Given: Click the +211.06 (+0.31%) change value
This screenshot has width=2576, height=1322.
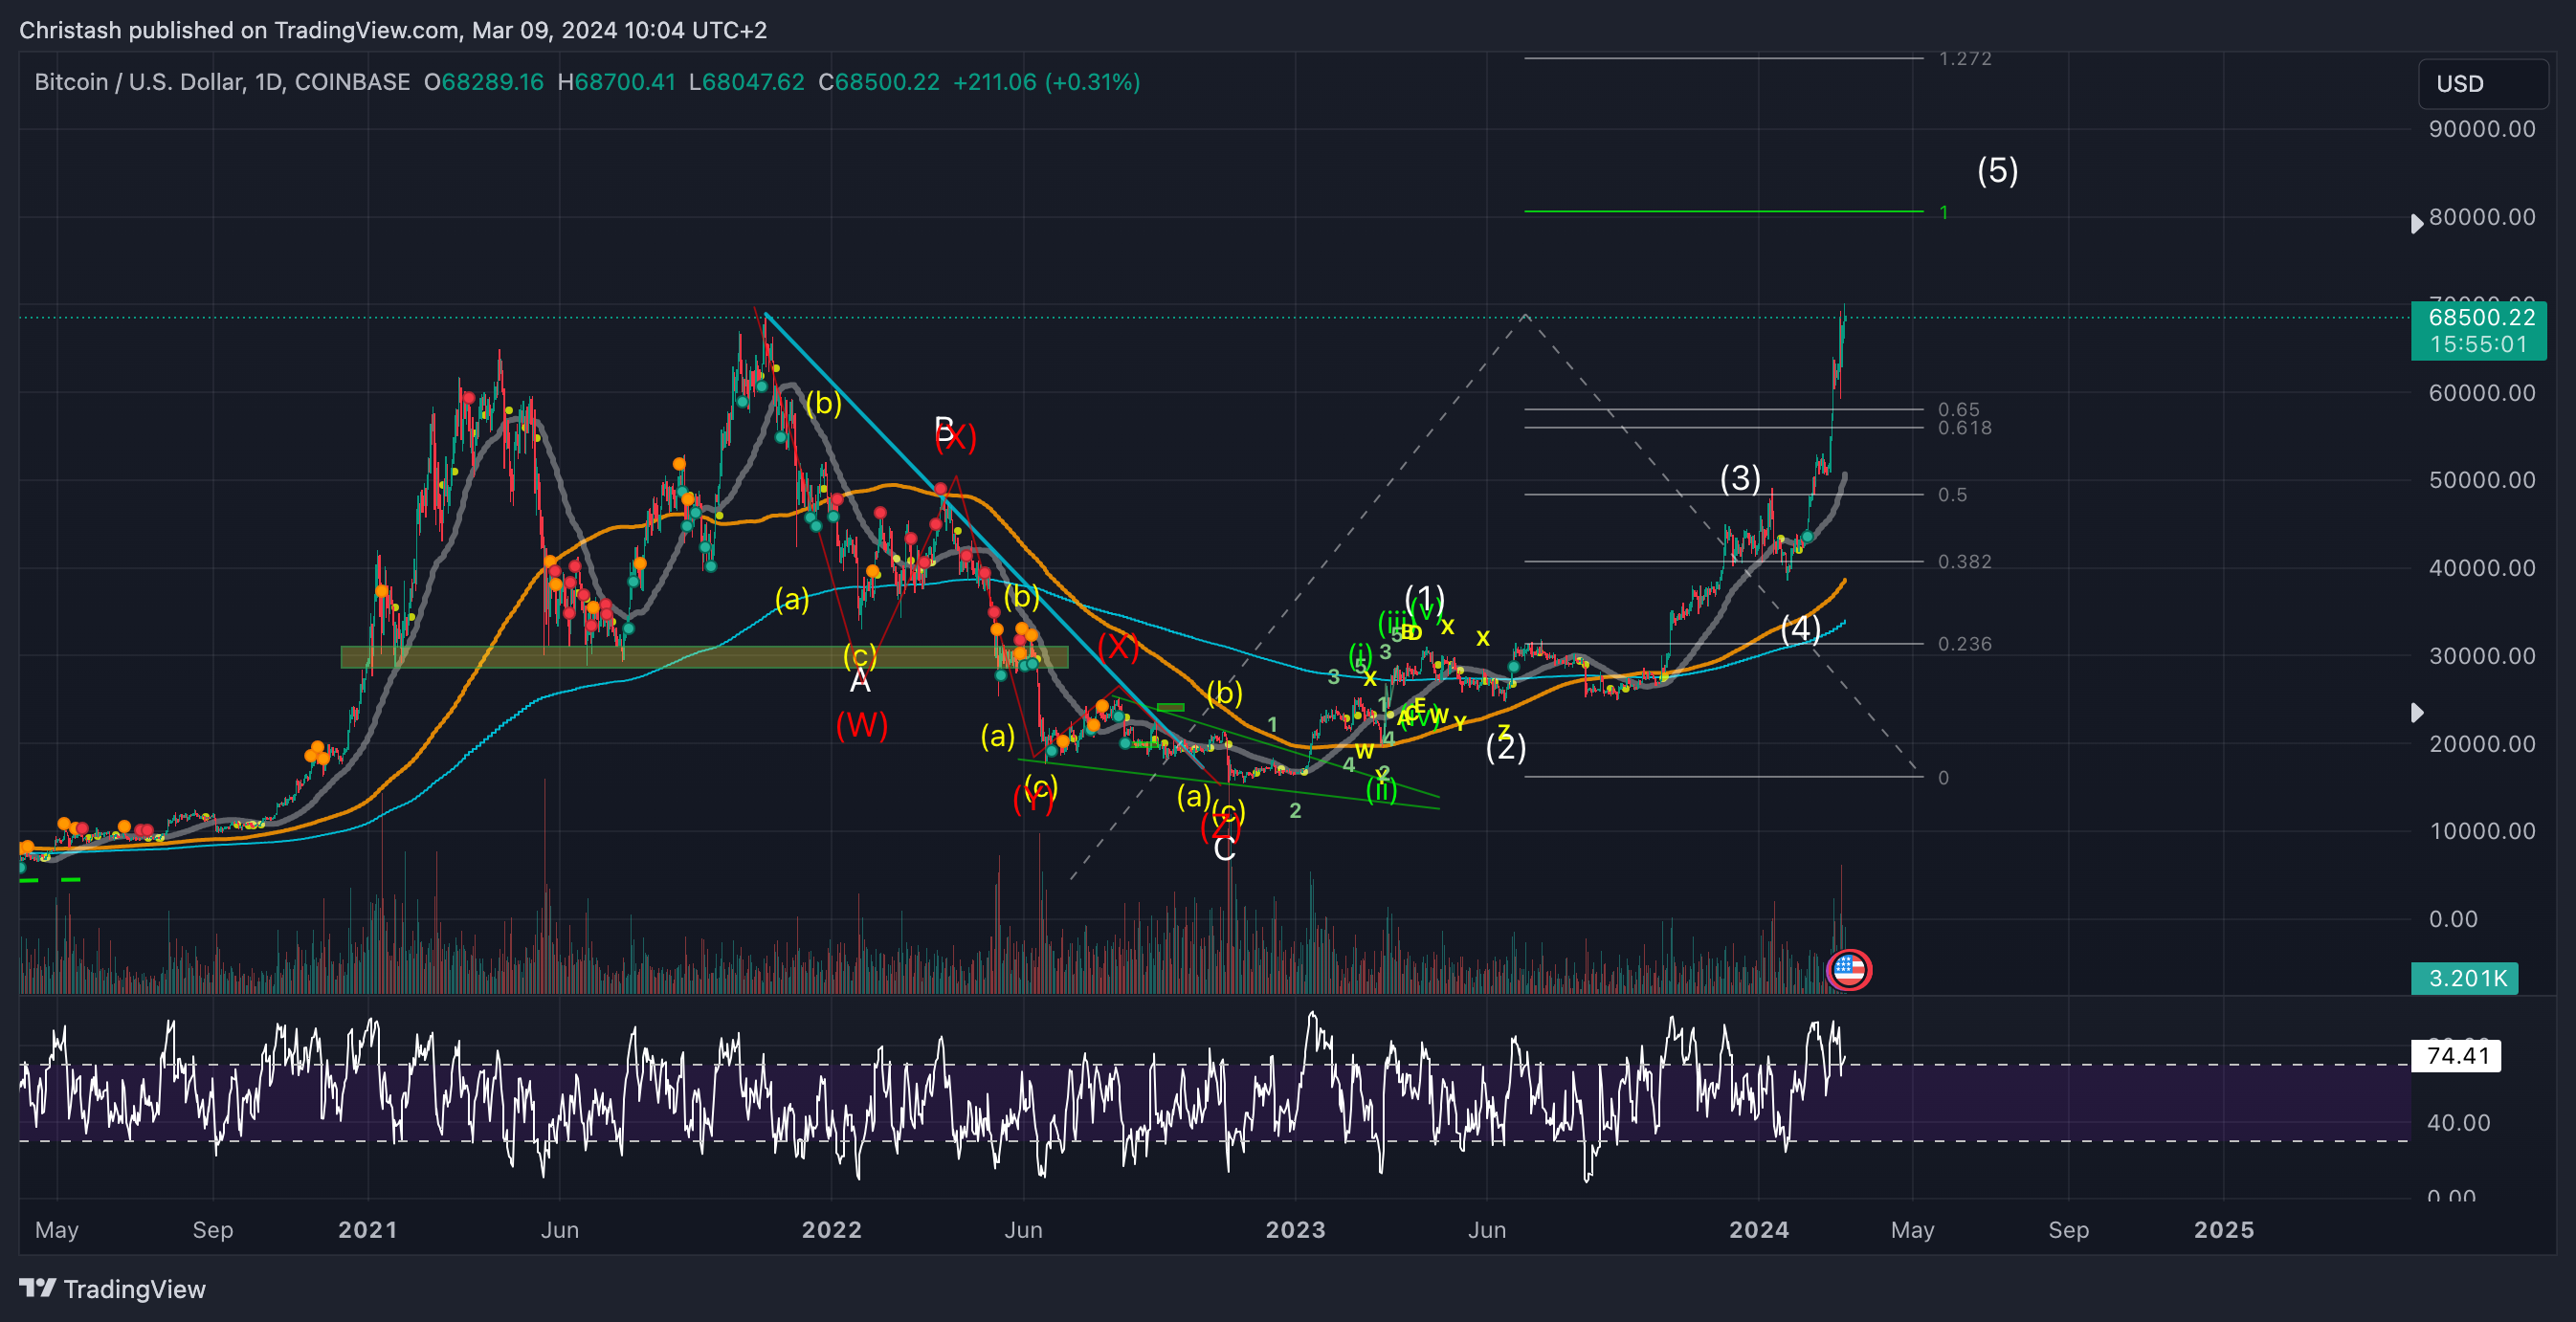Looking at the screenshot, I should pos(1046,82).
